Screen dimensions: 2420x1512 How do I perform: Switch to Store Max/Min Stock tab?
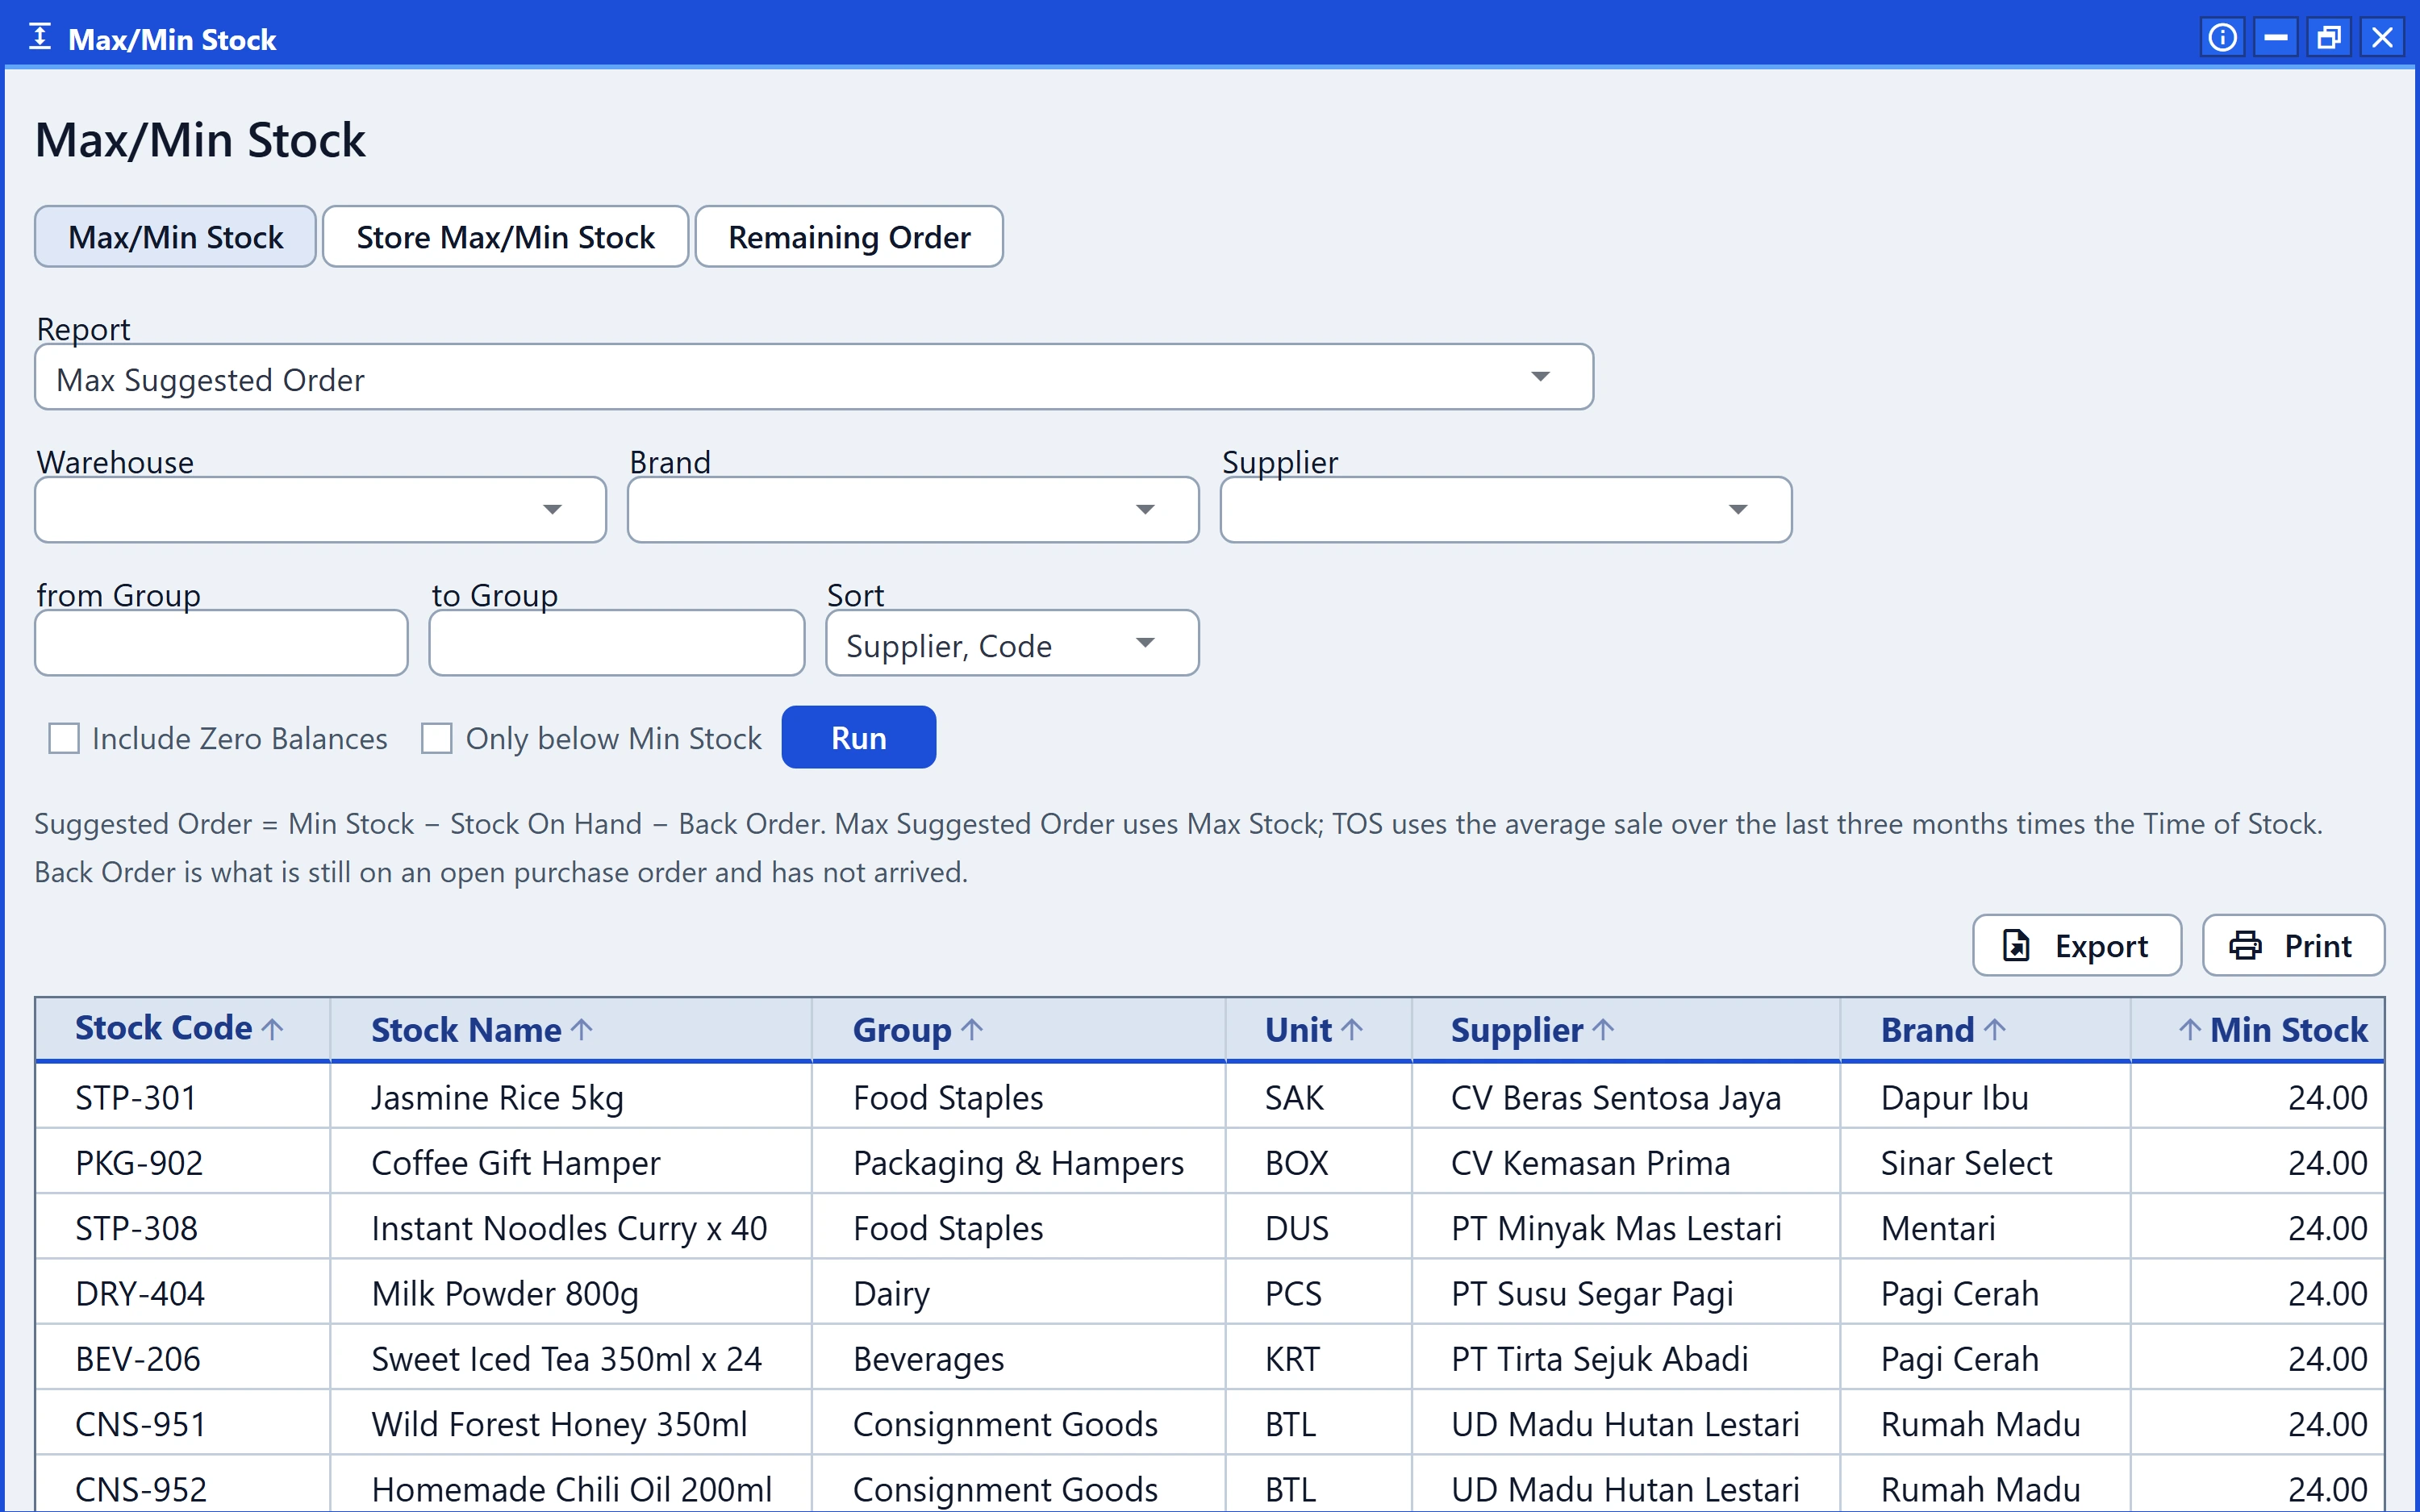505,237
